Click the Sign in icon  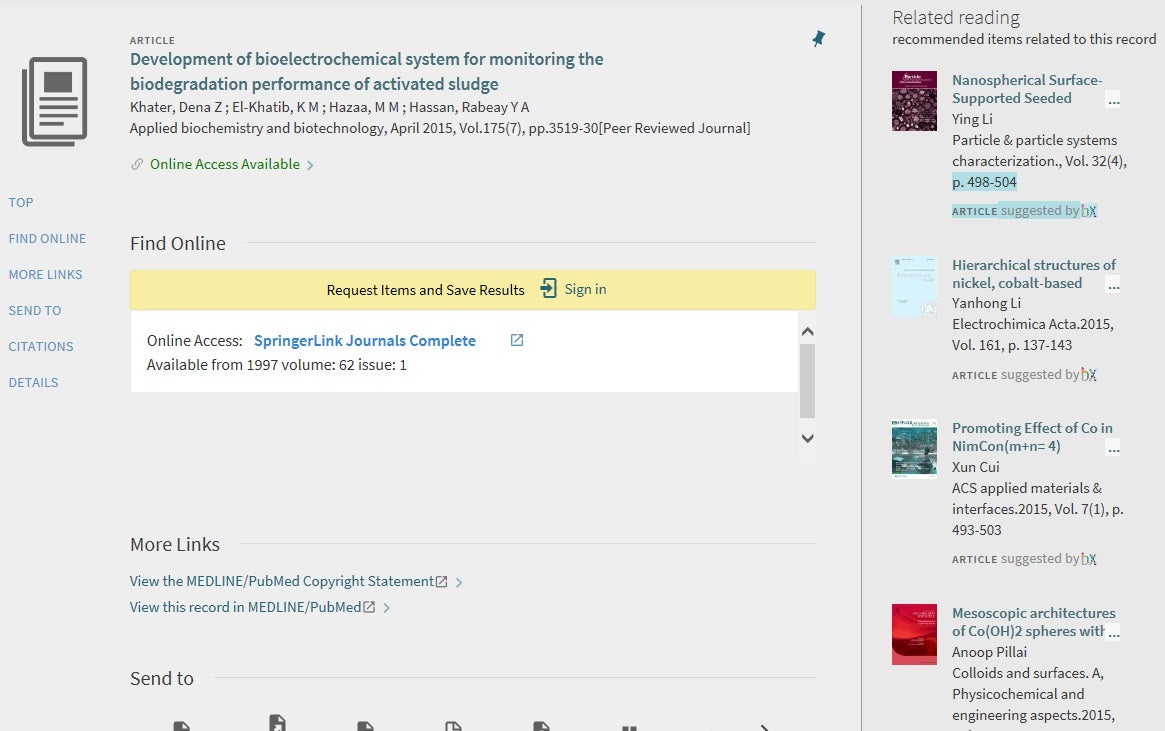pos(548,289)
